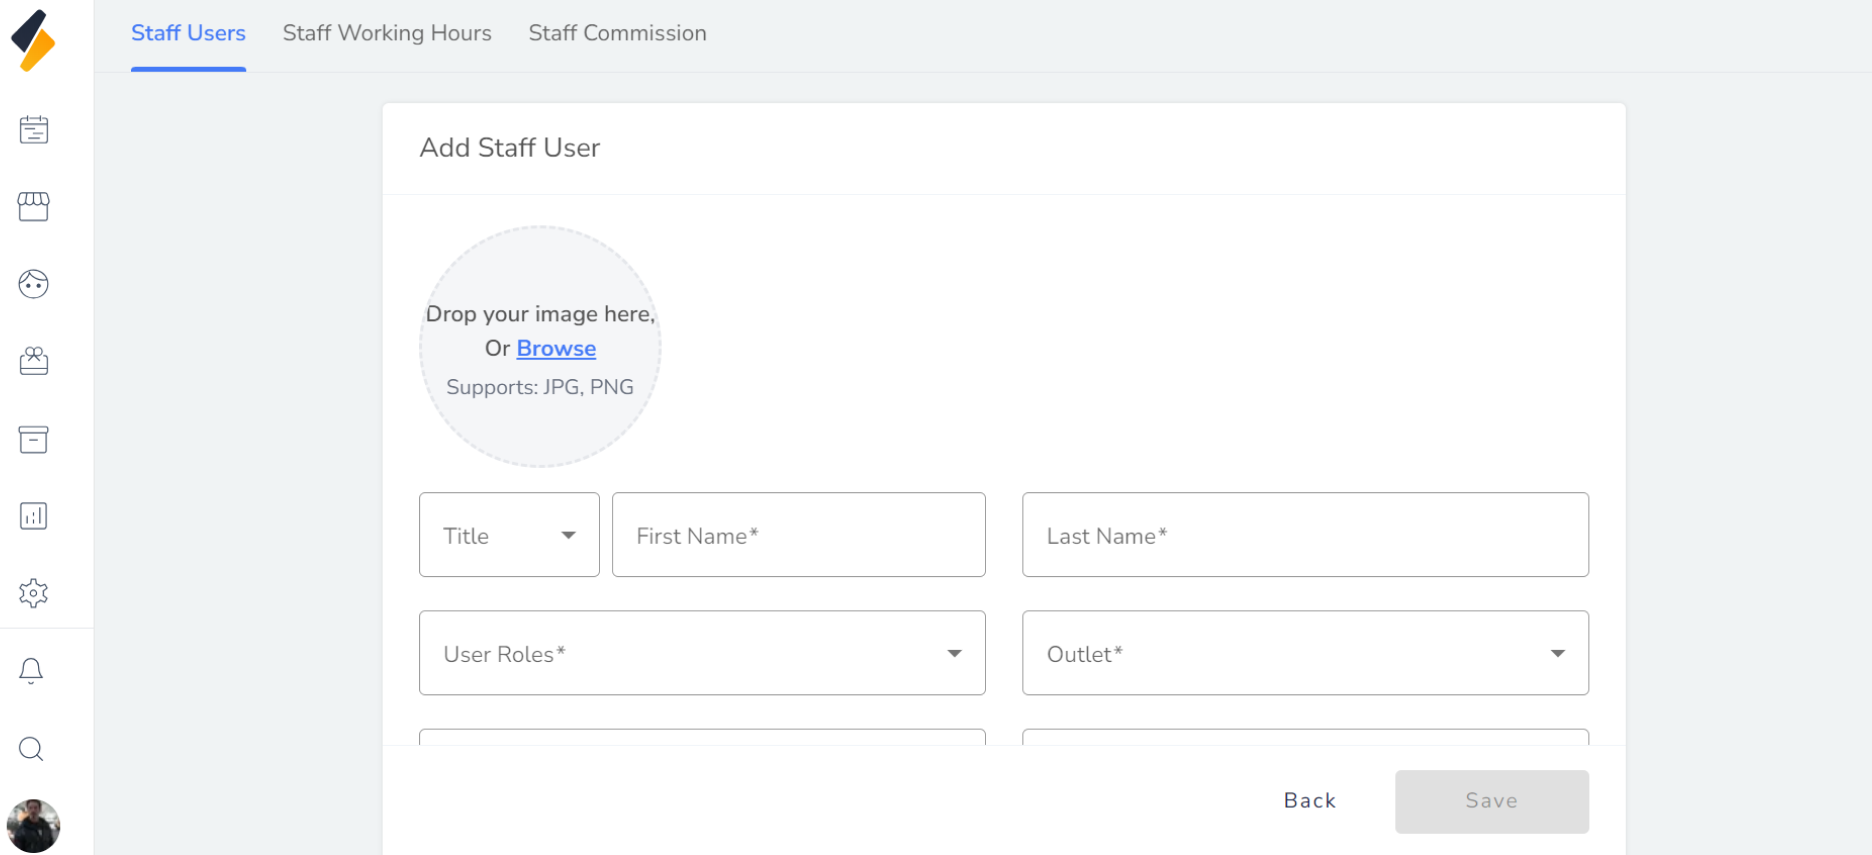Open the User Roles dropdown

click(702, 654)
